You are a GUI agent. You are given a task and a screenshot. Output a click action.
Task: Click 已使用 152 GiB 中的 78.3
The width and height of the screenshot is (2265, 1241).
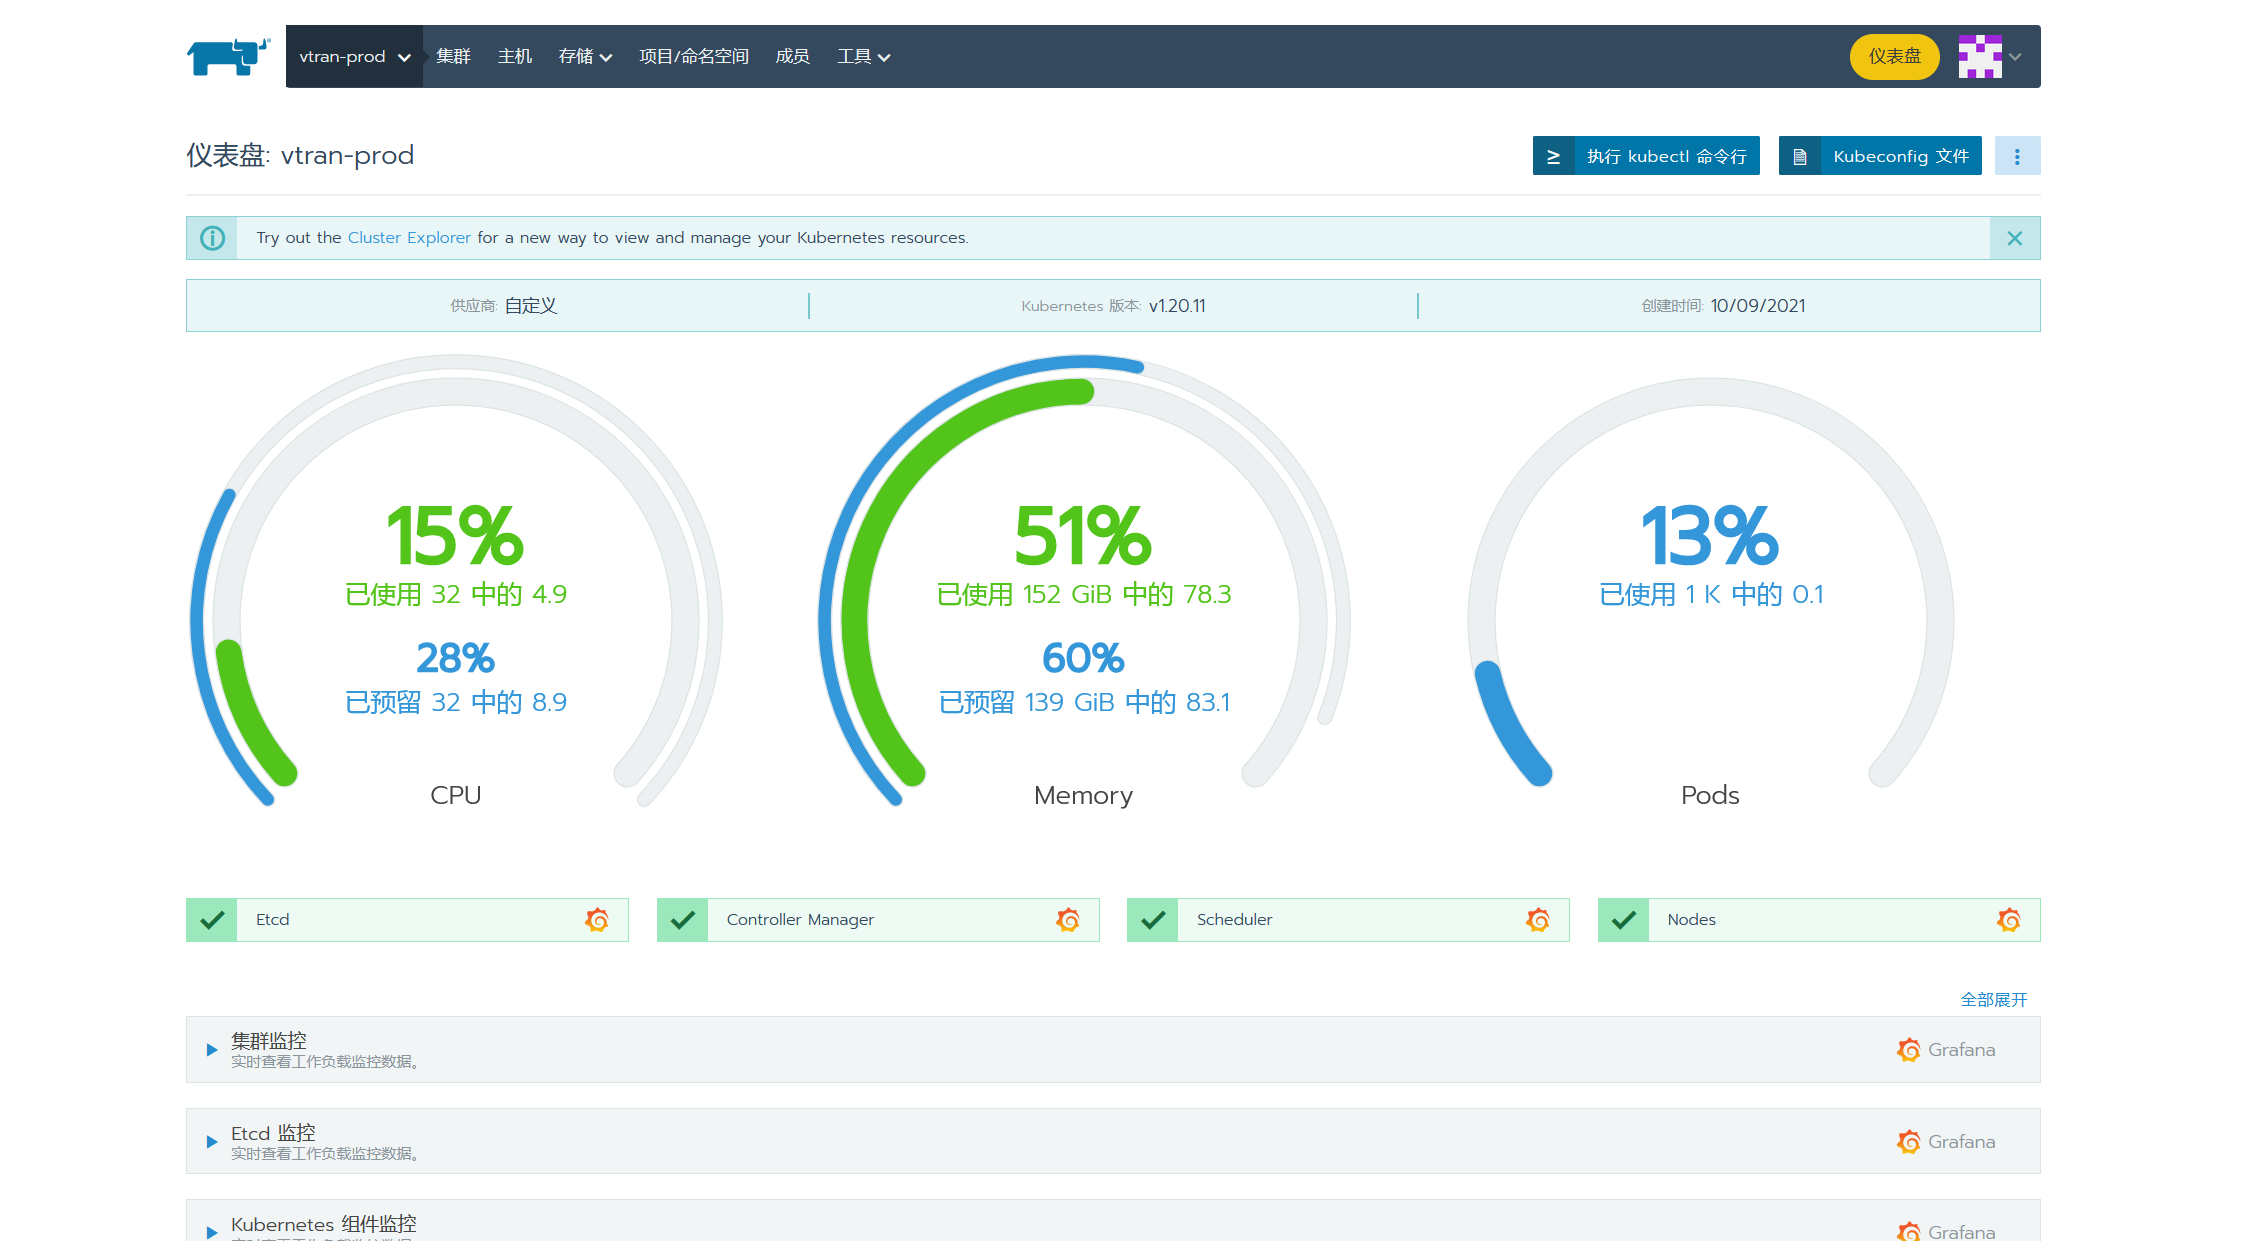[x=1083, y=595]
